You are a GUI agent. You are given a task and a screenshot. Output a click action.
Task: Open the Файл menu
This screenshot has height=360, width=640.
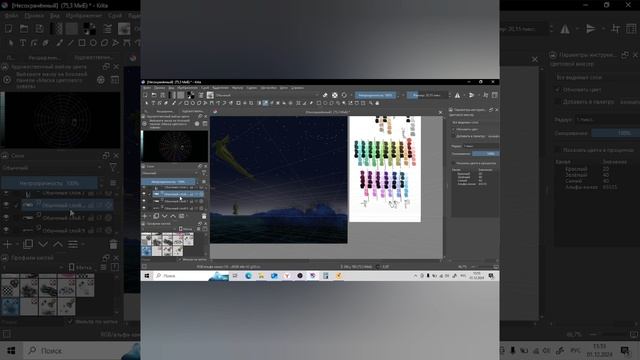pos(147,88)
